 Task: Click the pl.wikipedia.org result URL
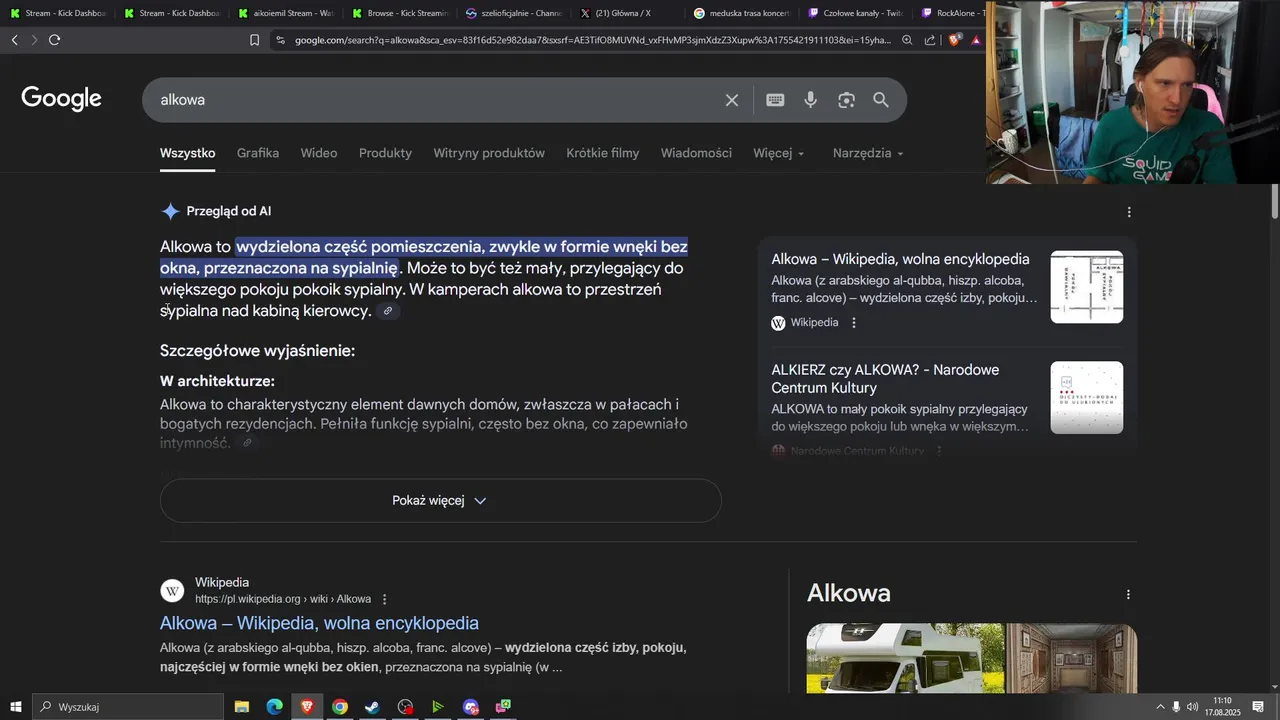point(283,599)
